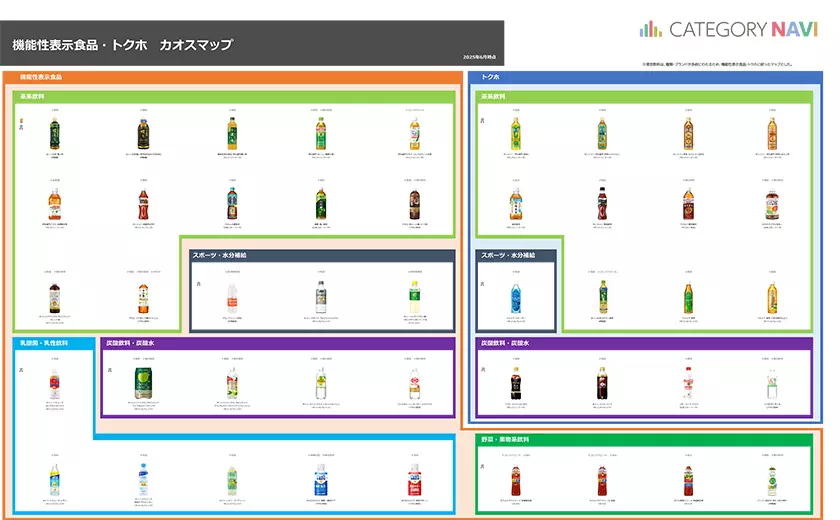Select first black bottle in トクホ 炭酸飲料

(515, 383)
